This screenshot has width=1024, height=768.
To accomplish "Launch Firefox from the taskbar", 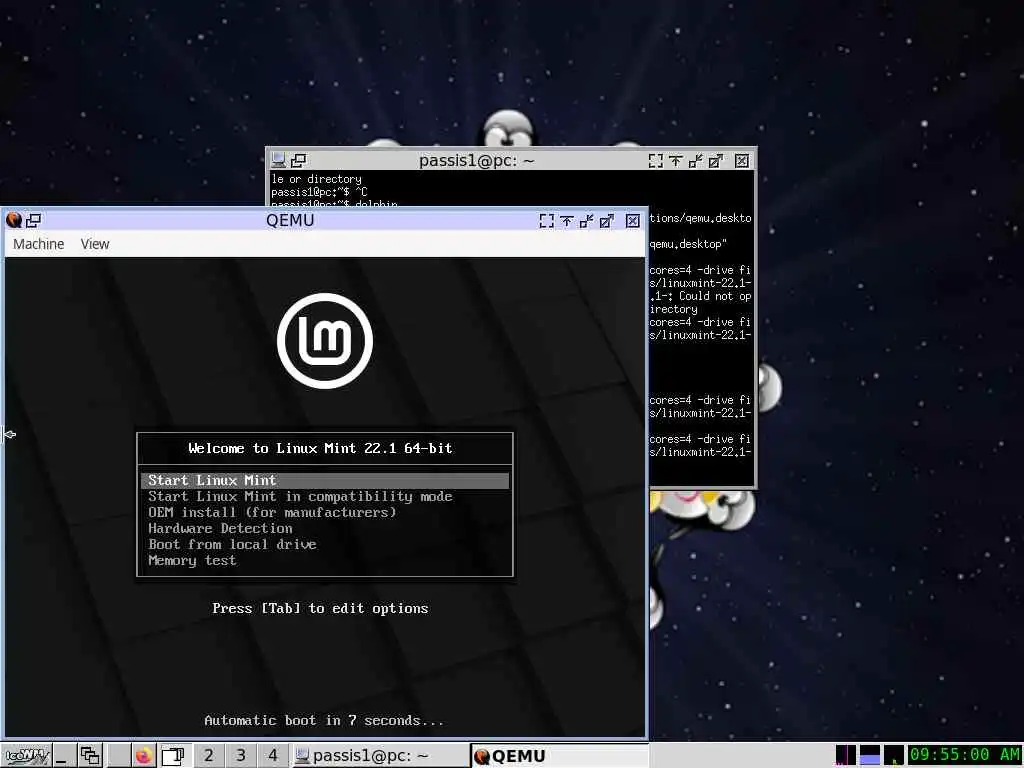I will pos(144,756).
